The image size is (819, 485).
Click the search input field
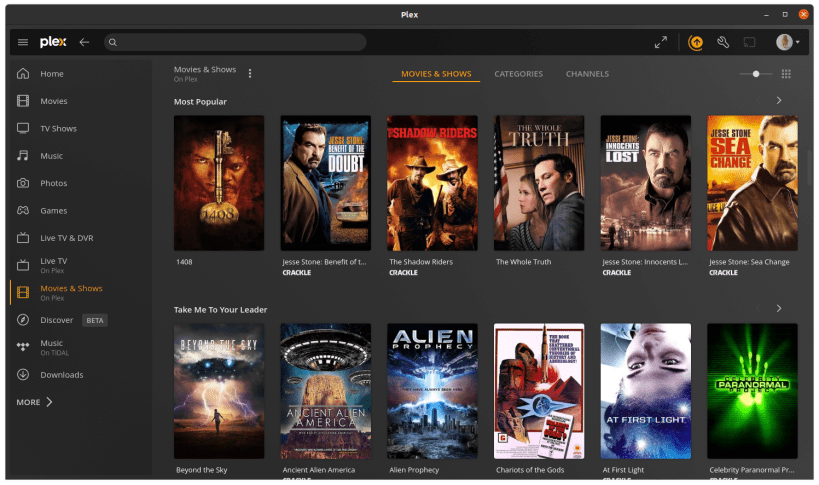tap(235, 42)
